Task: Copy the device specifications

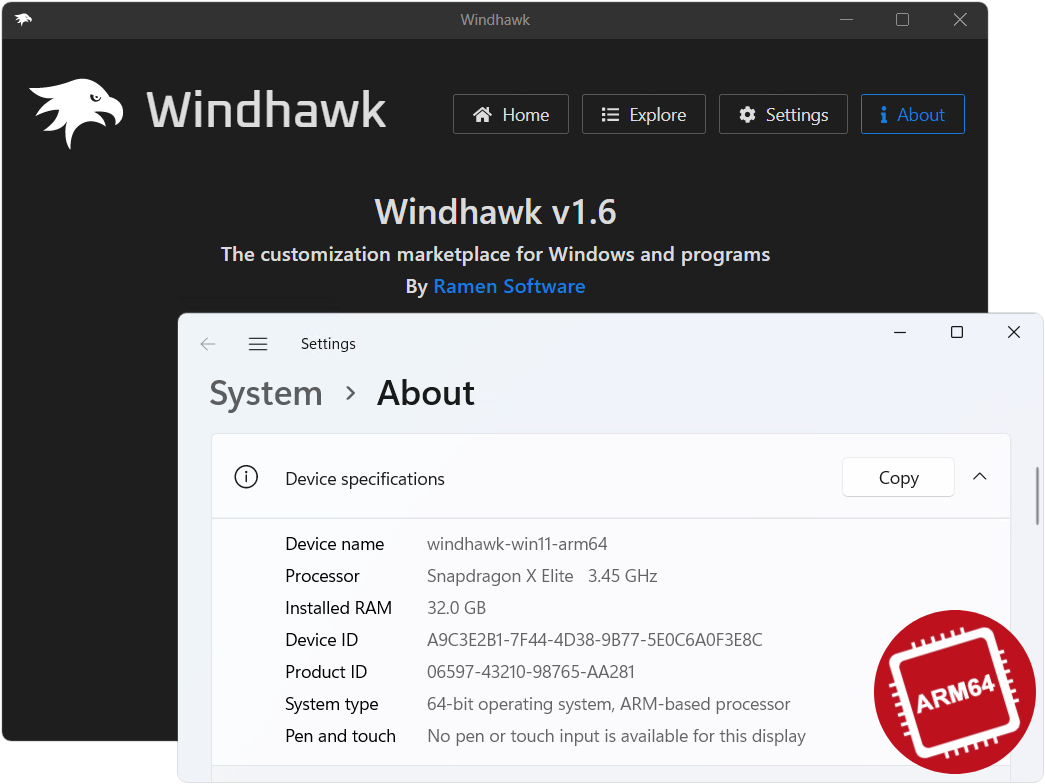Action: tap(897, 477)
